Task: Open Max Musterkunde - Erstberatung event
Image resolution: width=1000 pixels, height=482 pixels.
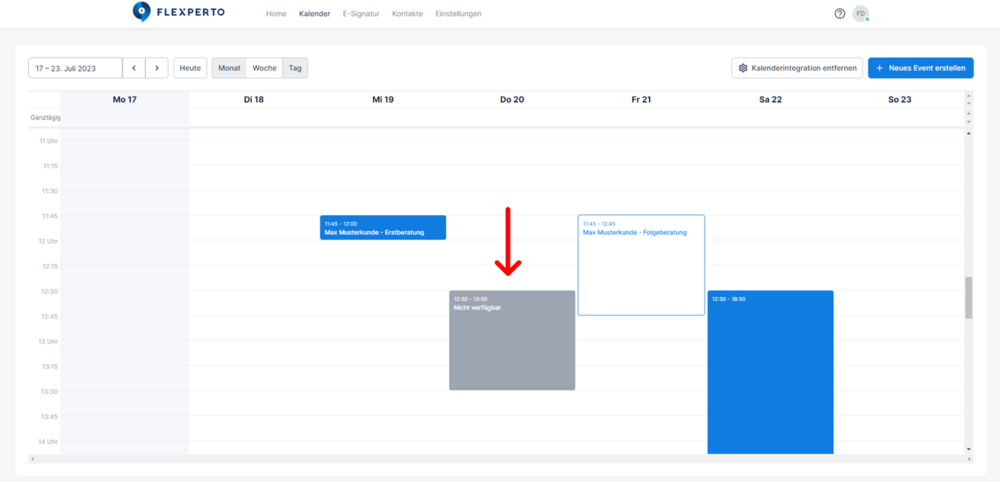Action: point(383,228)
